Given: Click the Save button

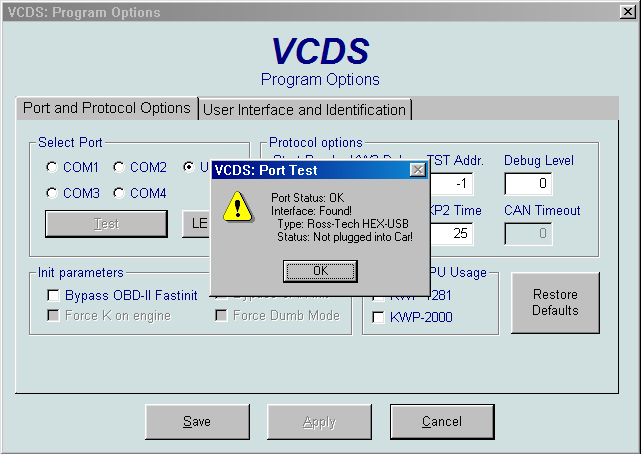Looking at the screenshot, I should click(x=197, y=422).
